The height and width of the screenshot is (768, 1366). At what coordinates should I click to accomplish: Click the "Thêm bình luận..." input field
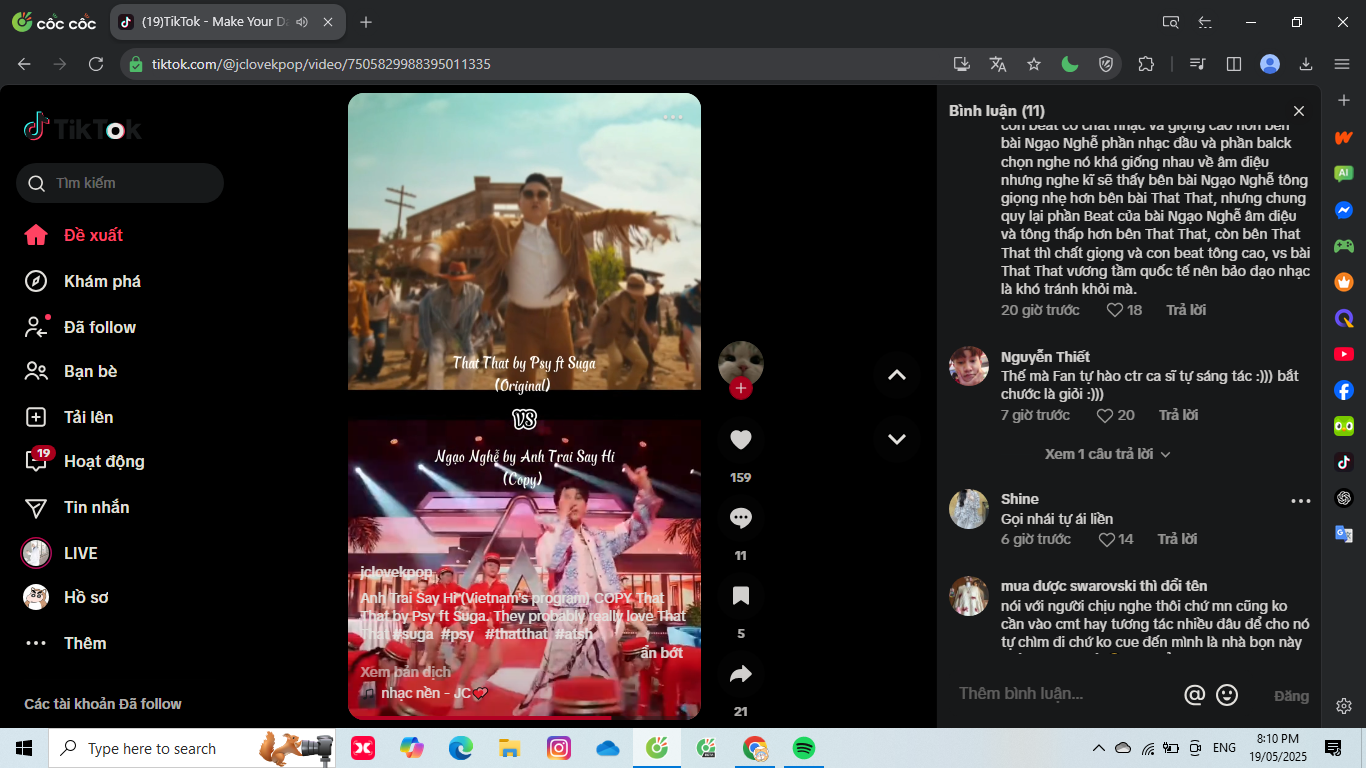click(x=1060, y=694)
